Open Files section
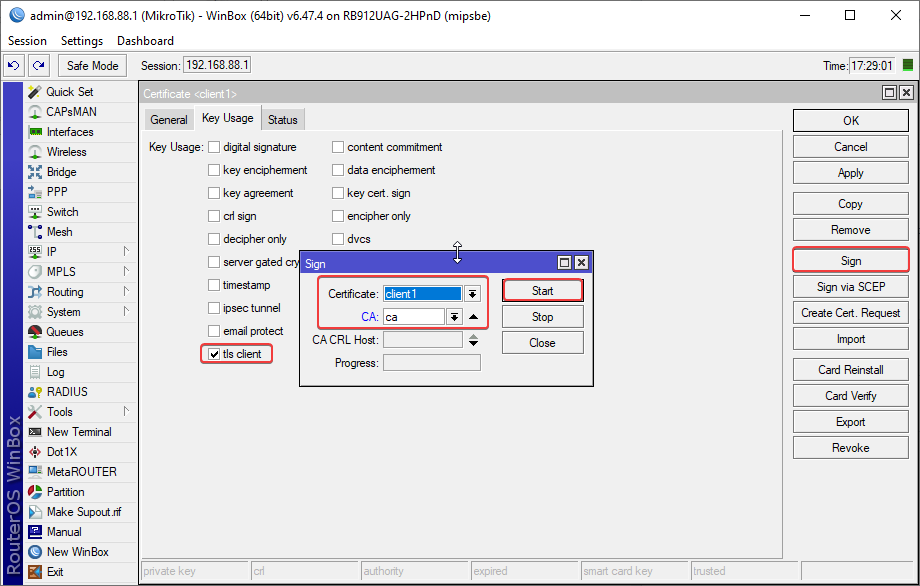This screenshot has width=920, height=586. [x=57, y=352]
